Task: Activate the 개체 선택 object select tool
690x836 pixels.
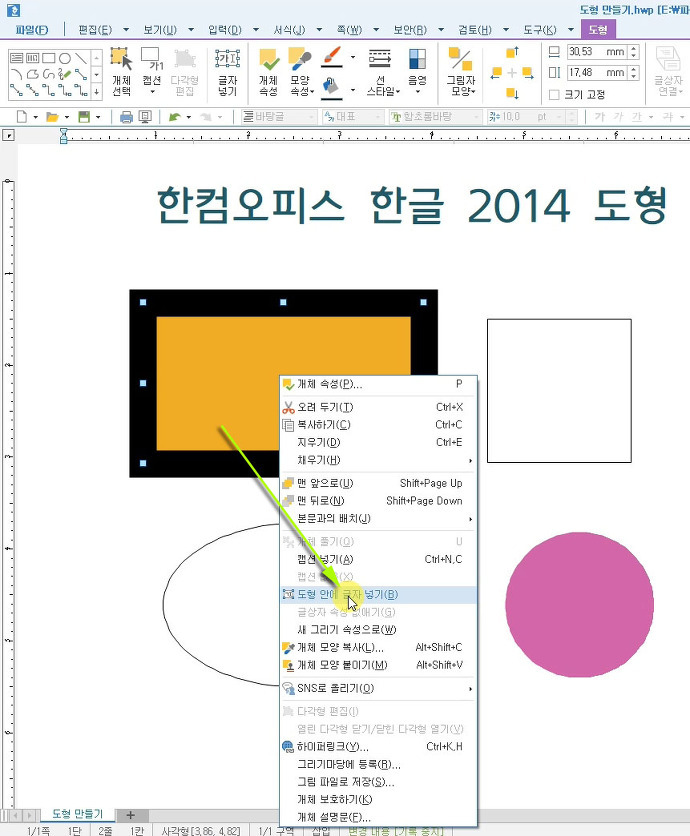Action: pyautogui.click(x=122, y=72)
